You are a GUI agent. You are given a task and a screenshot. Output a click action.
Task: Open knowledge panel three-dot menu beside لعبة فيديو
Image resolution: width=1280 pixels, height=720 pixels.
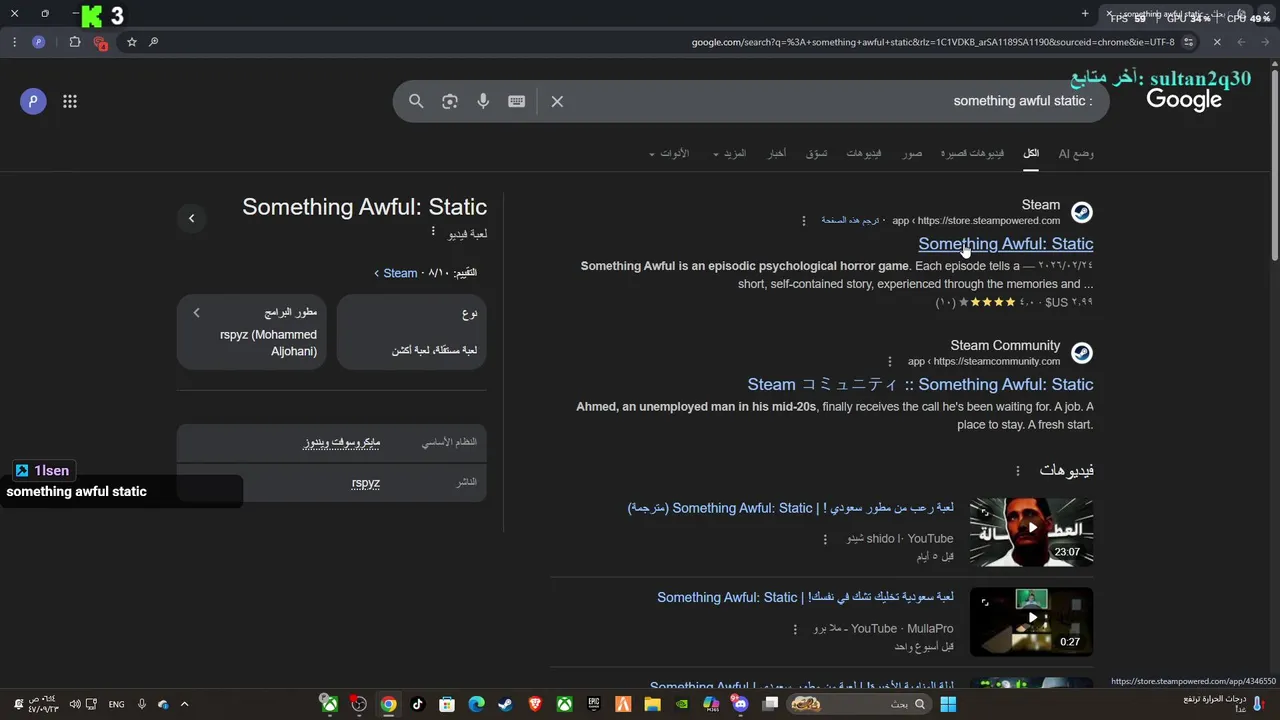point(433,232)
